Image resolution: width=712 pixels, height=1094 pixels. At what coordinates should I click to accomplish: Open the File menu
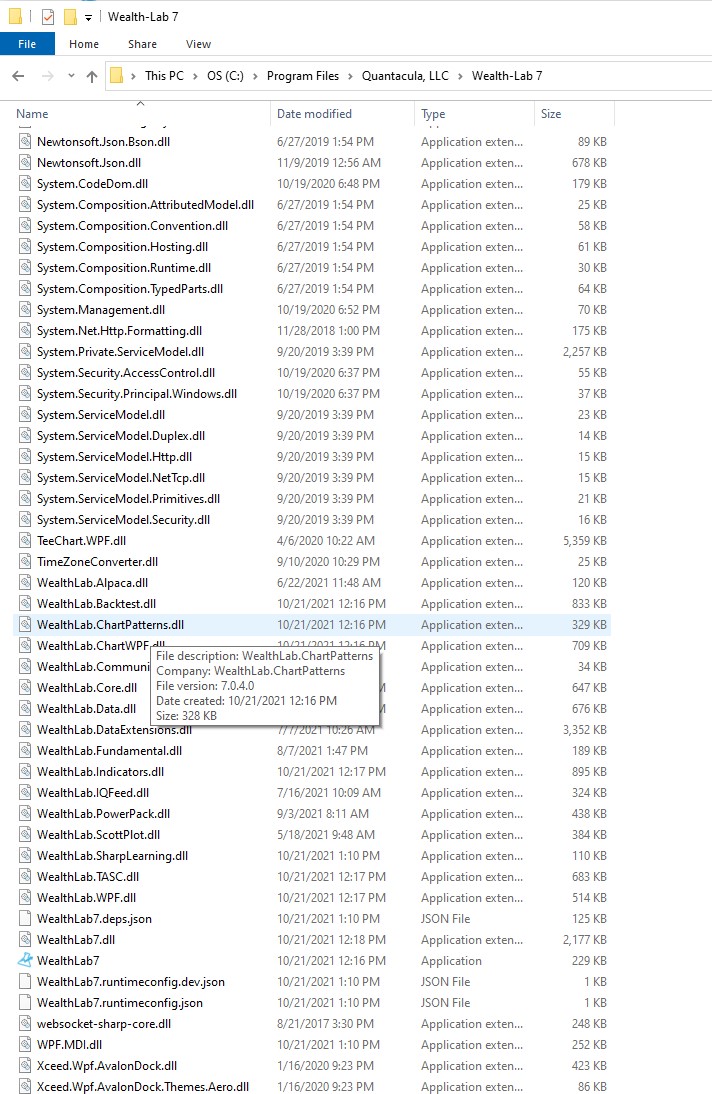(27, 44)
